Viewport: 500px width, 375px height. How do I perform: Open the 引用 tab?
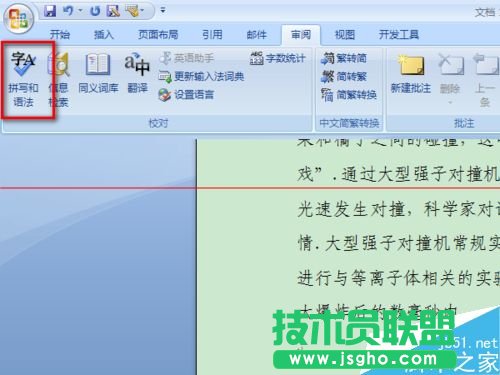(x=212, y=35)
